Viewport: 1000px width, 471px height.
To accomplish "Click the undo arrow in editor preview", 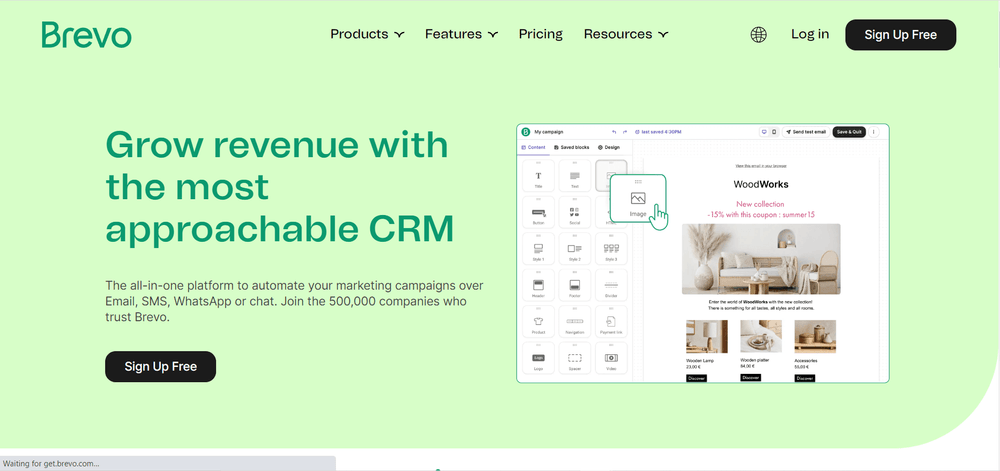I will (x=614, y=132).
